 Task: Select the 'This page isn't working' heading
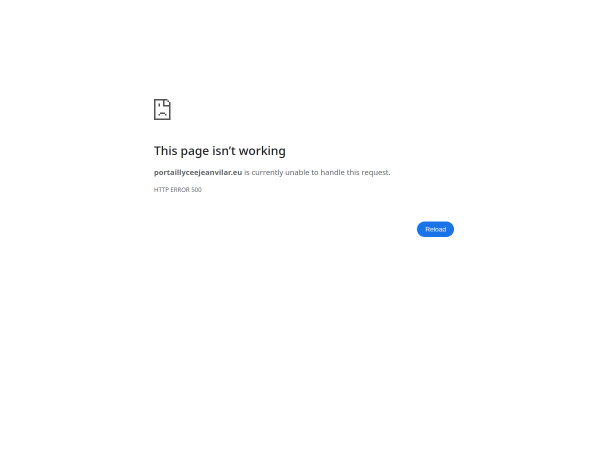(220, 151)
